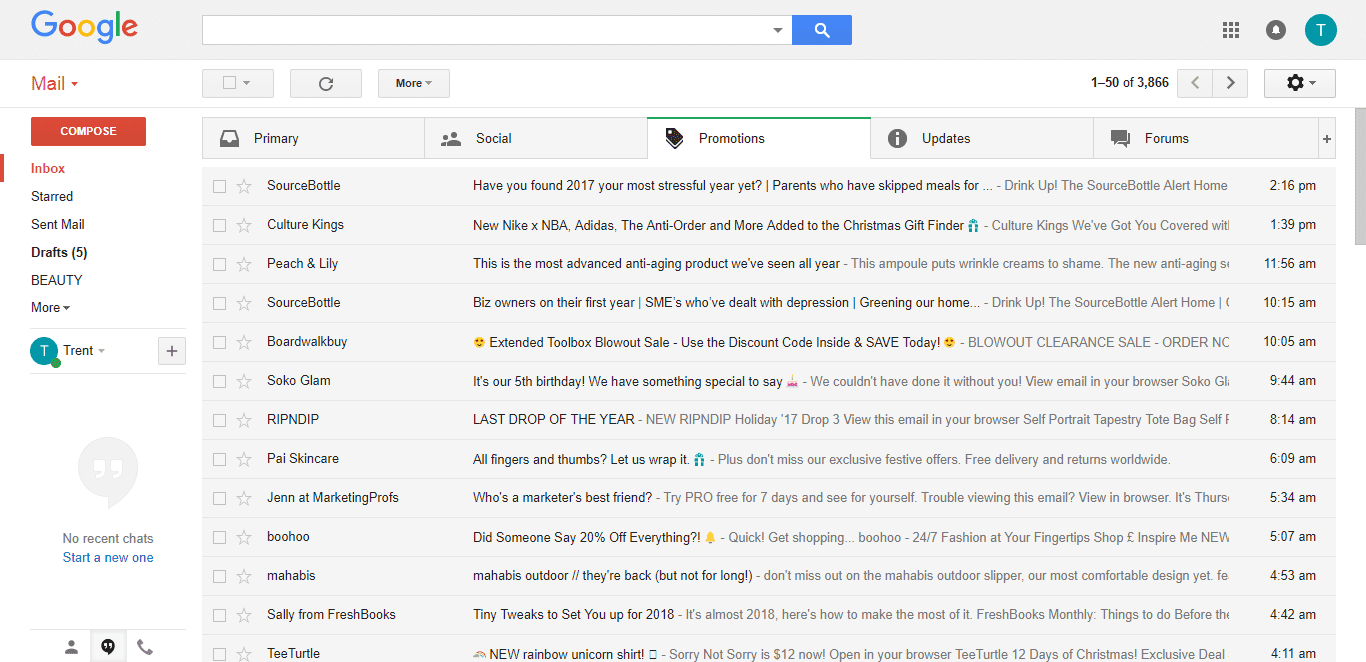This screenshot has width=1366, height=662.
Task: Click the 'Start a new one' chat link
Action: coord(108,558)
